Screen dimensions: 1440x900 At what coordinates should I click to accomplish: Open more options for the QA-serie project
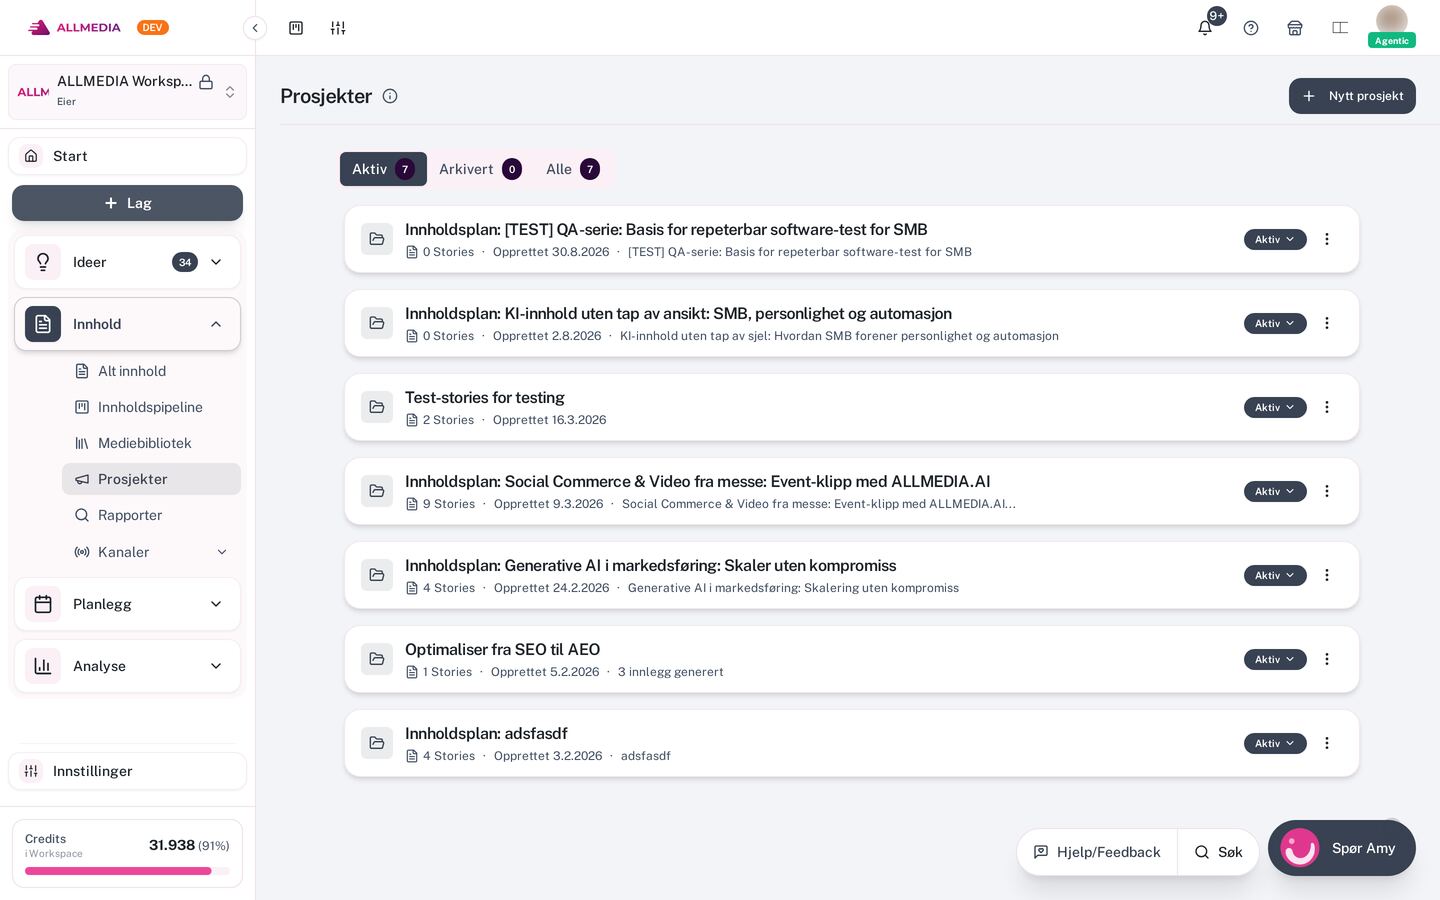[x=1327, y=239]
